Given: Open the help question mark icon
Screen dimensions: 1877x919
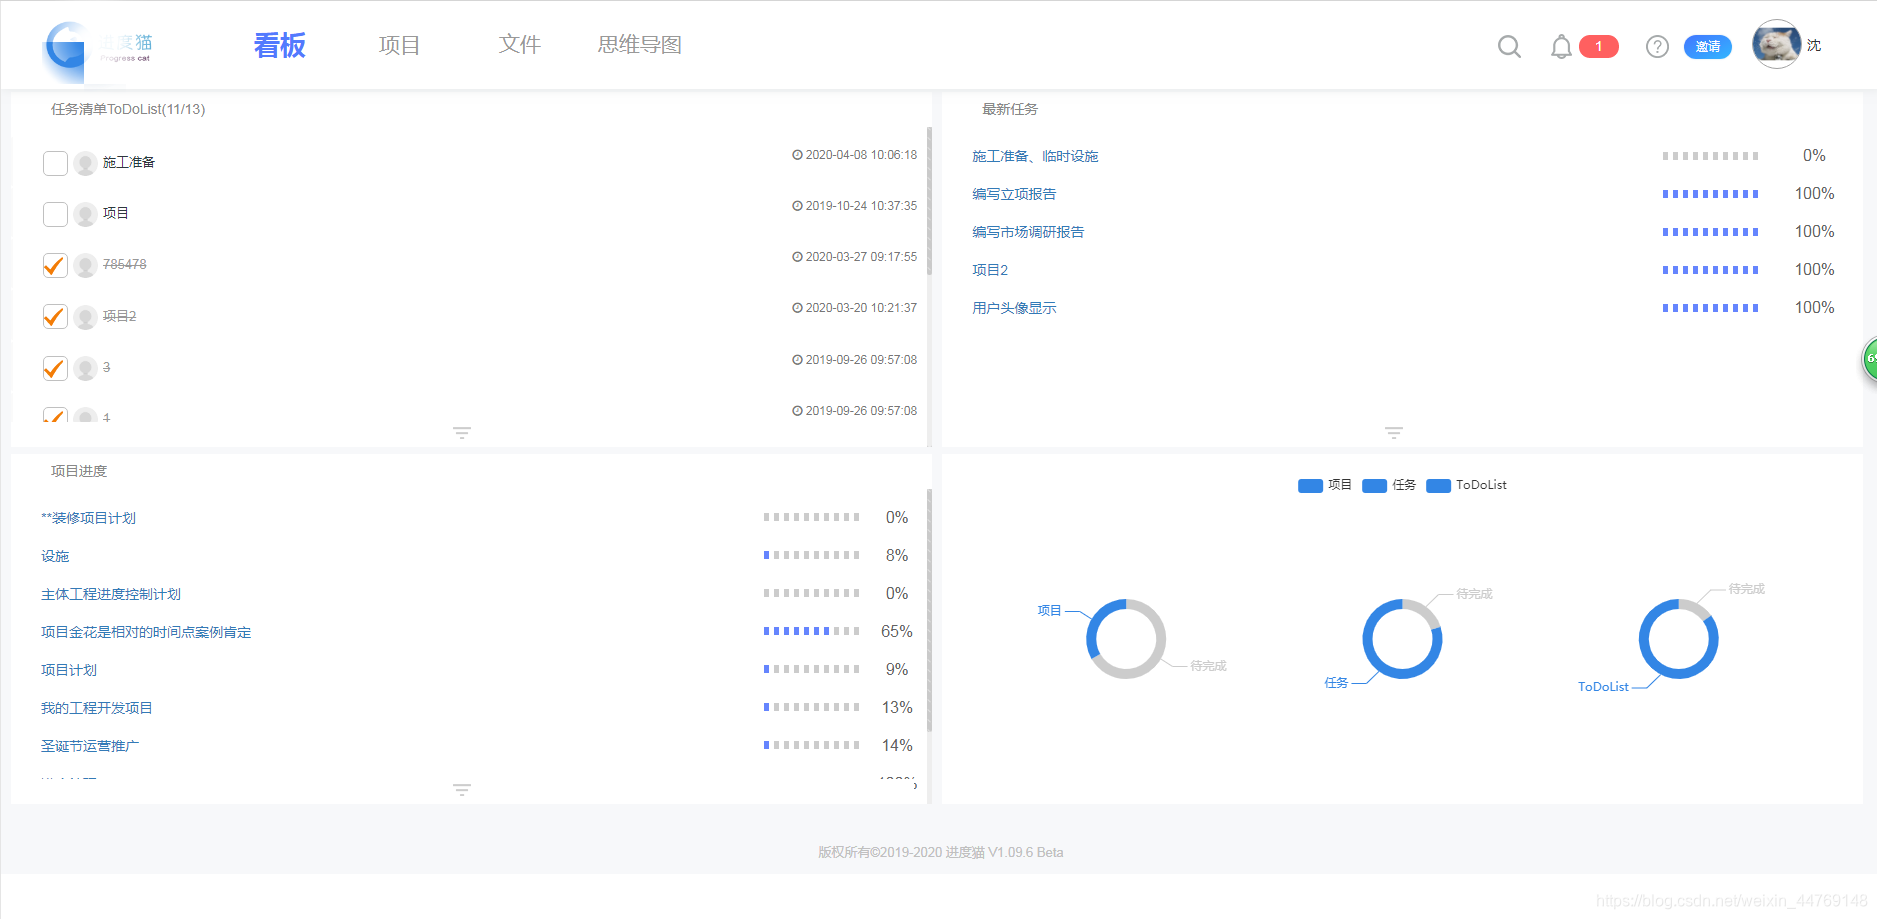Looking at the screenshot, I should tap(1657, 46).
